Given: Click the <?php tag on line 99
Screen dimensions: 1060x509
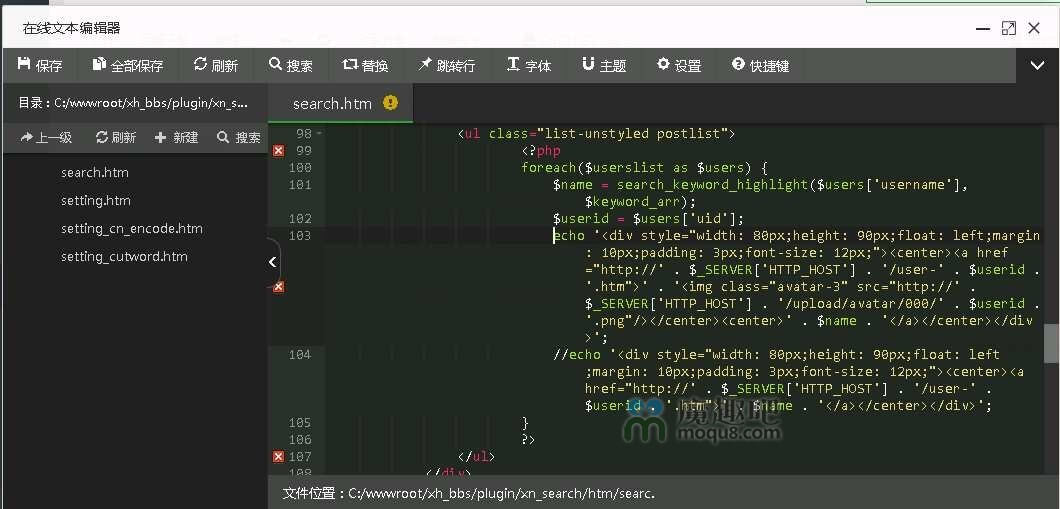Looking at the screenshot, I should point(541,150).
